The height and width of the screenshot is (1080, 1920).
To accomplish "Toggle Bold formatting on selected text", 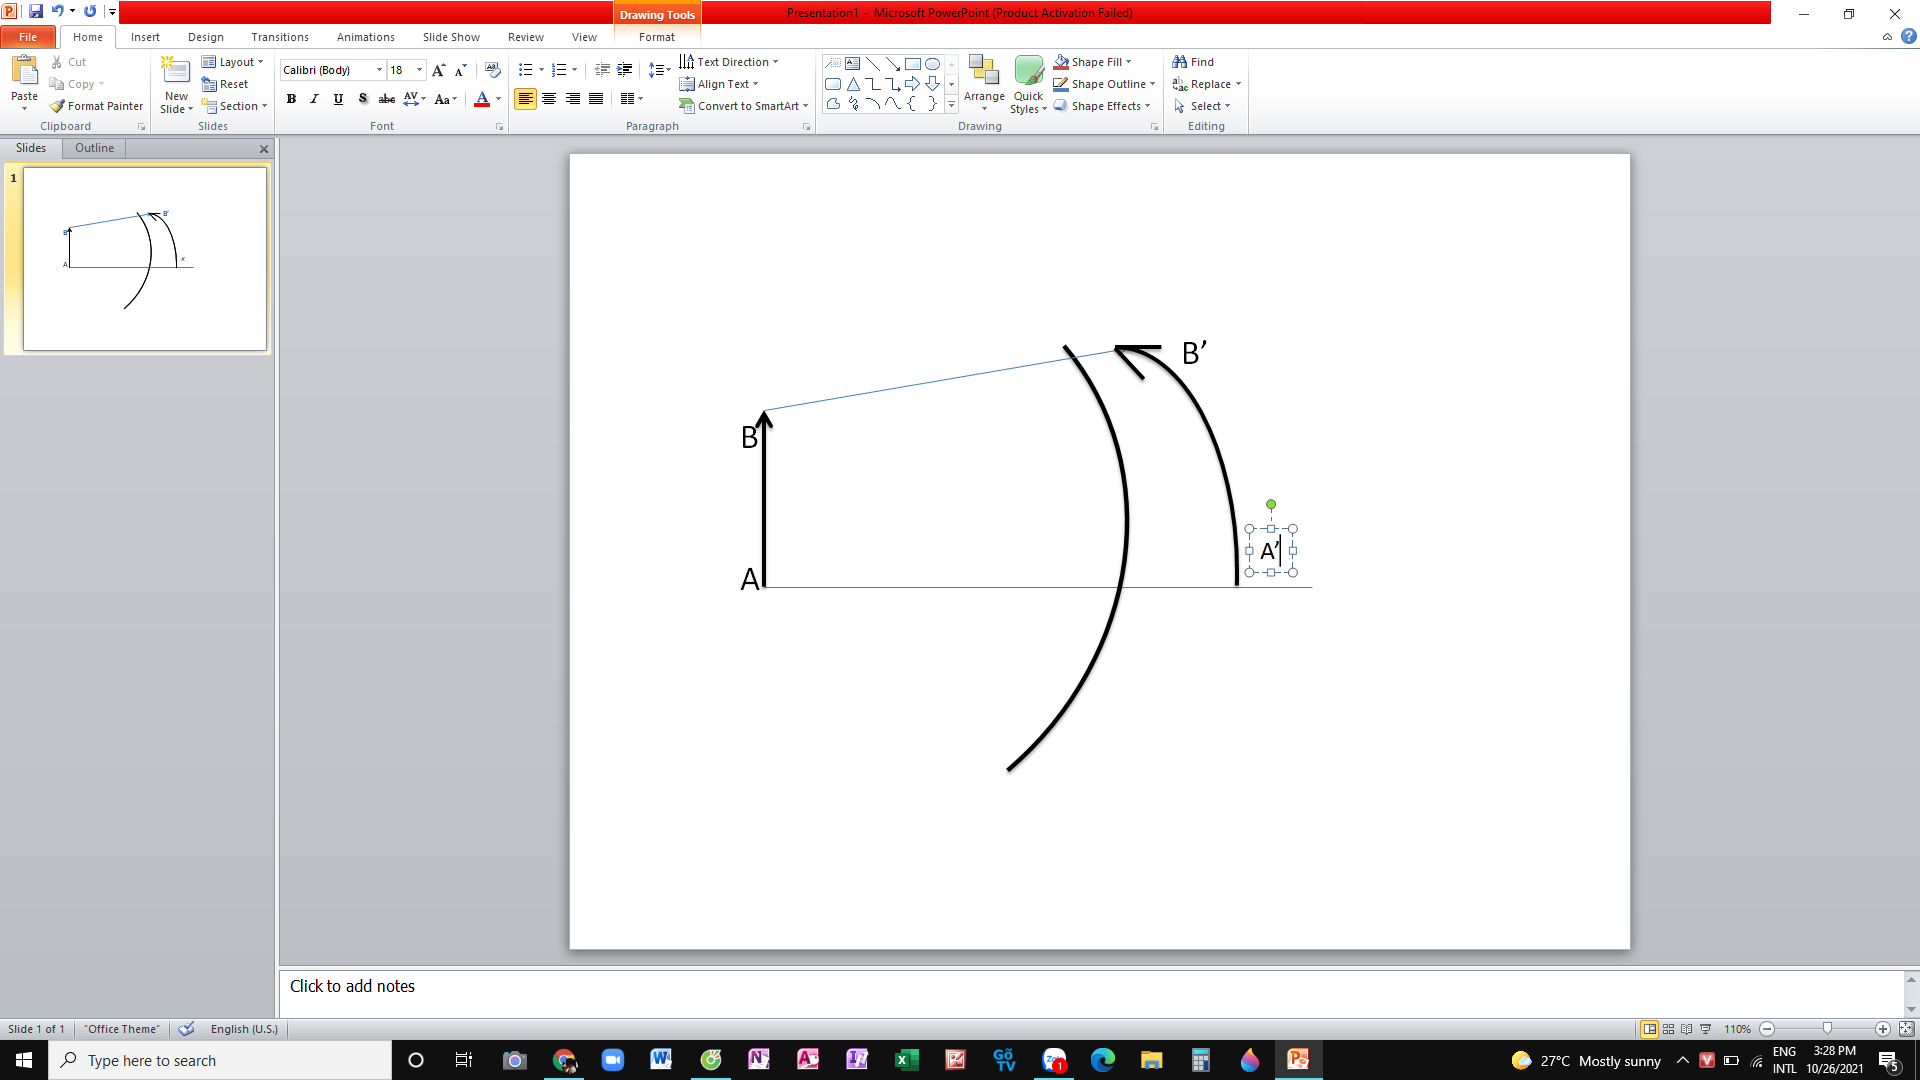I will (290, 99).
